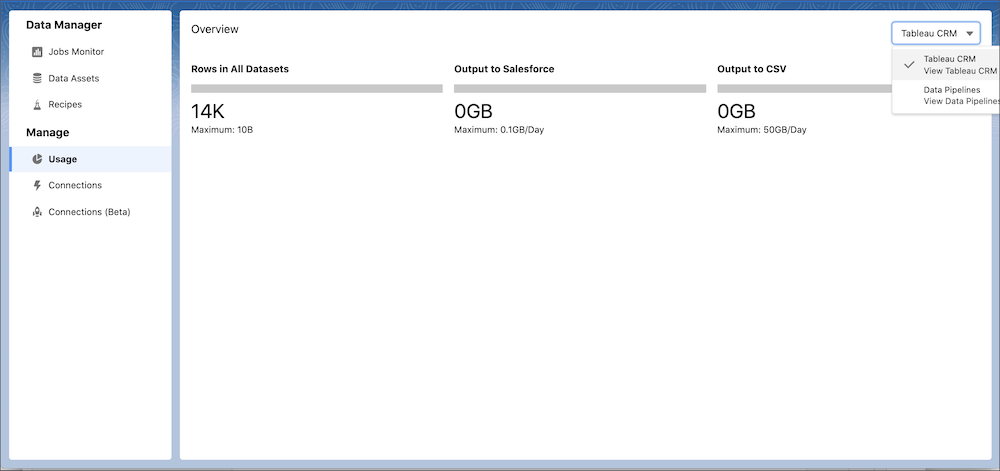Open the Recipes section
Image resolution: width=1000 pixels, height=471 pixels.
[x=65, y=104]
